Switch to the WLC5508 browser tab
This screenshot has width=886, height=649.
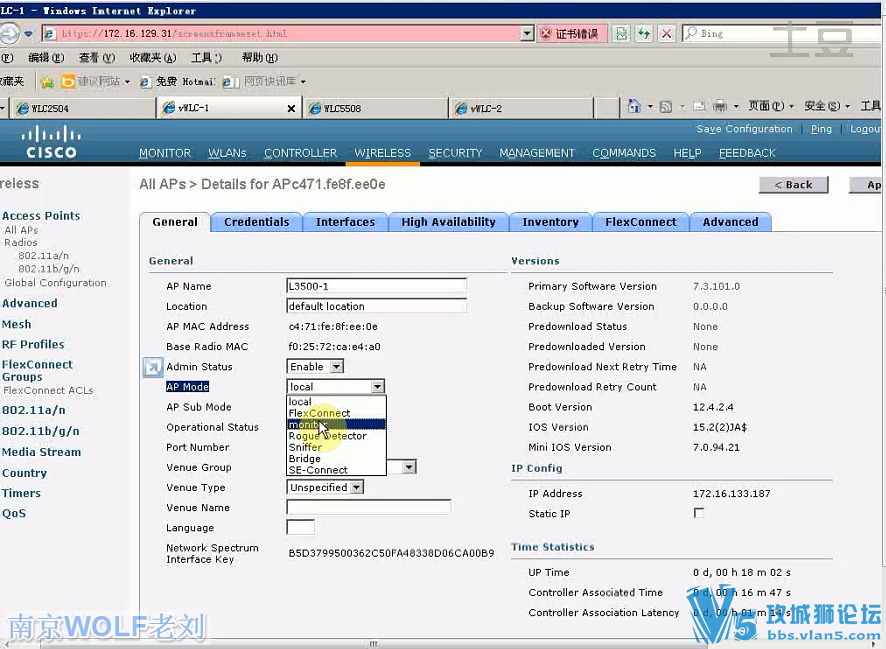pyautogui.click(x=376, y=108)
